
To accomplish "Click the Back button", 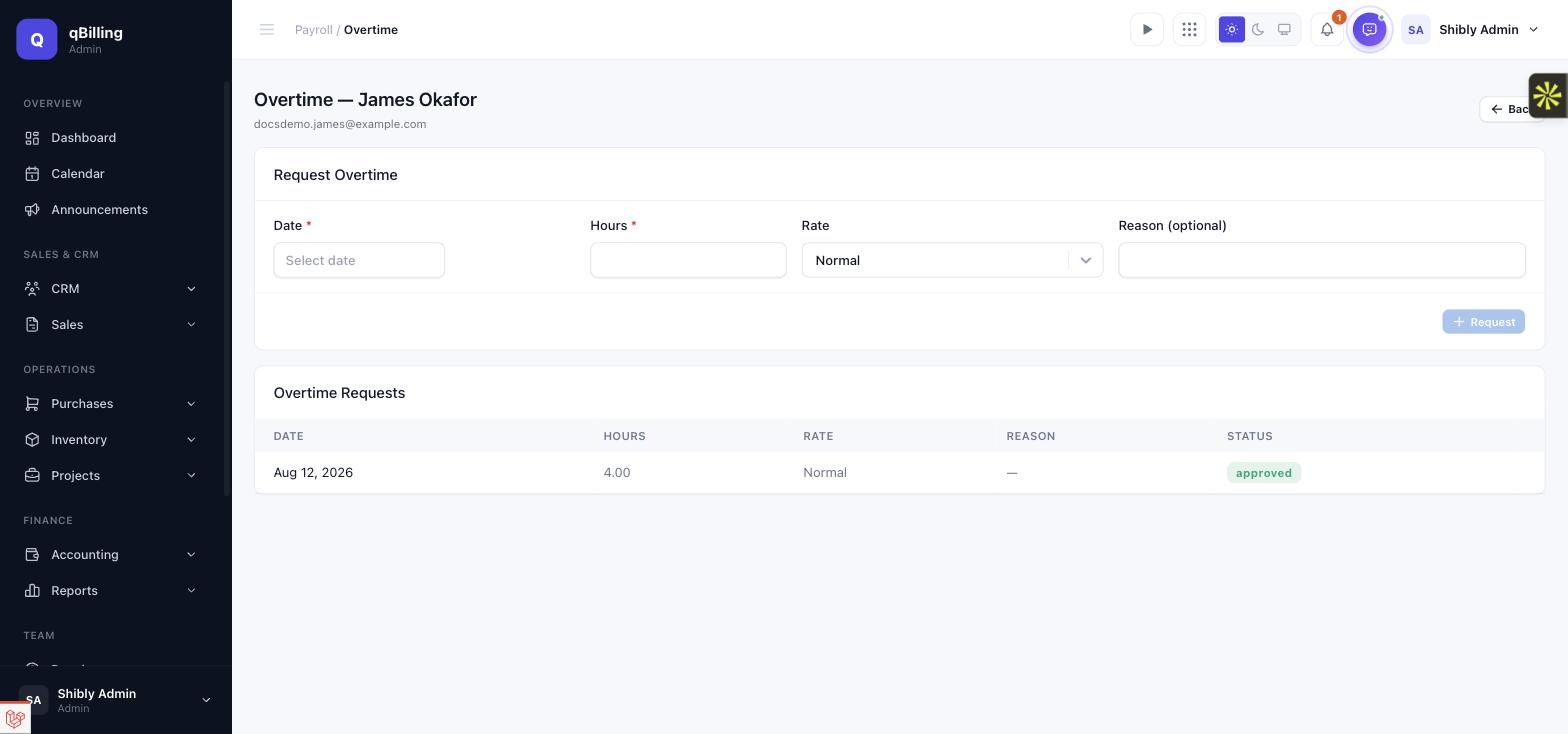I will point(1511,109).
